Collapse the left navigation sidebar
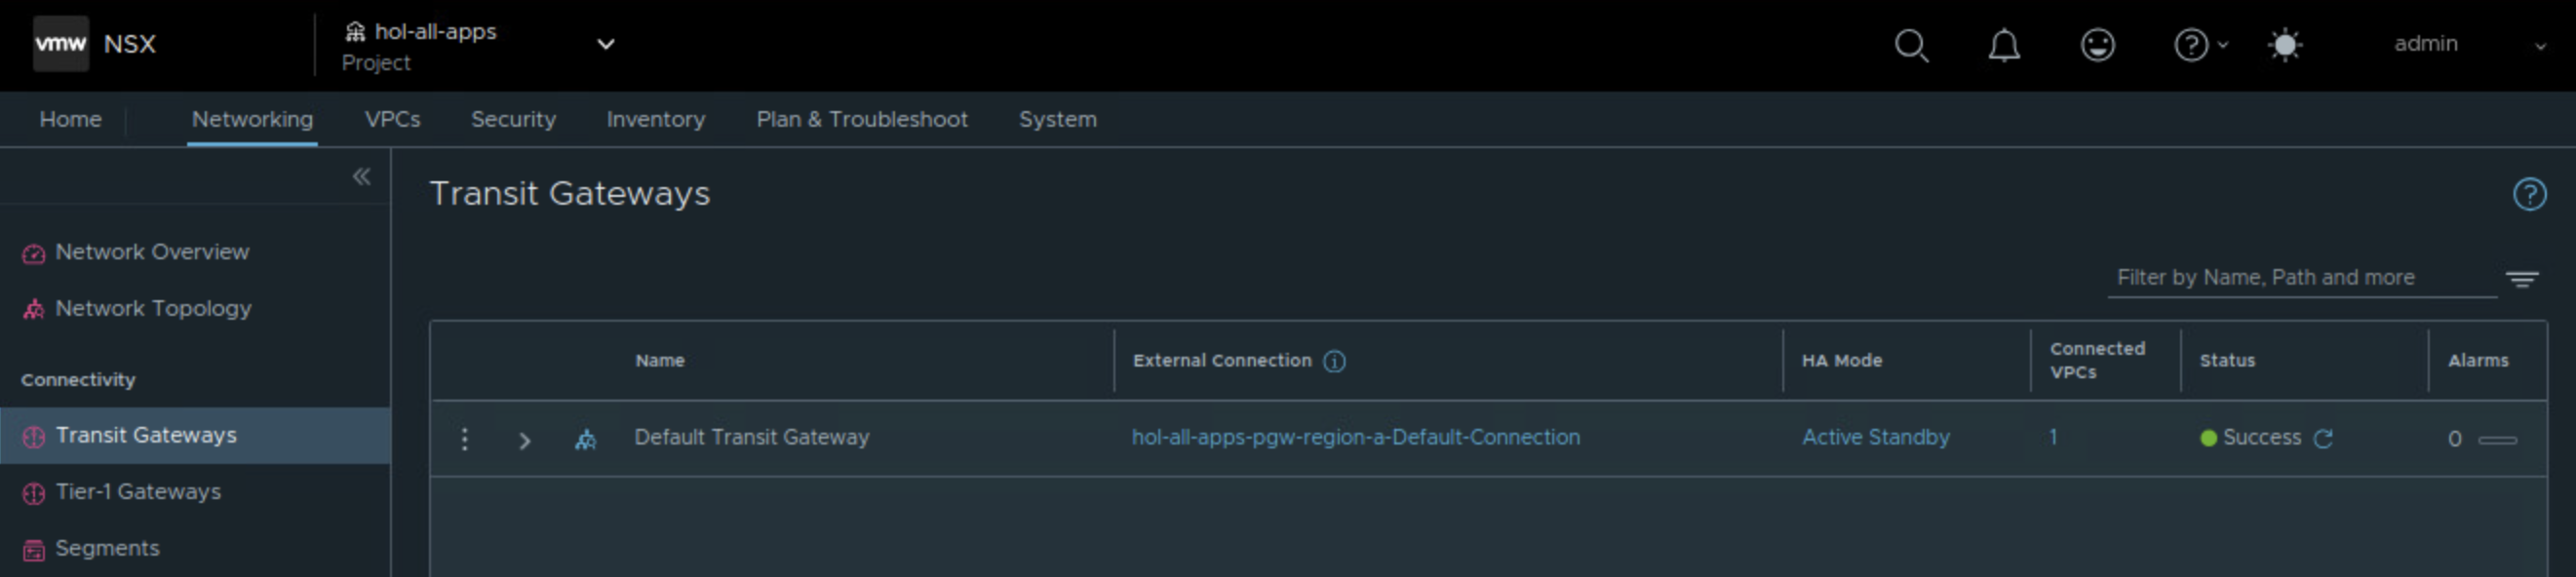Viewport: 2576px width, 577px height. click(x=361, y=177)
